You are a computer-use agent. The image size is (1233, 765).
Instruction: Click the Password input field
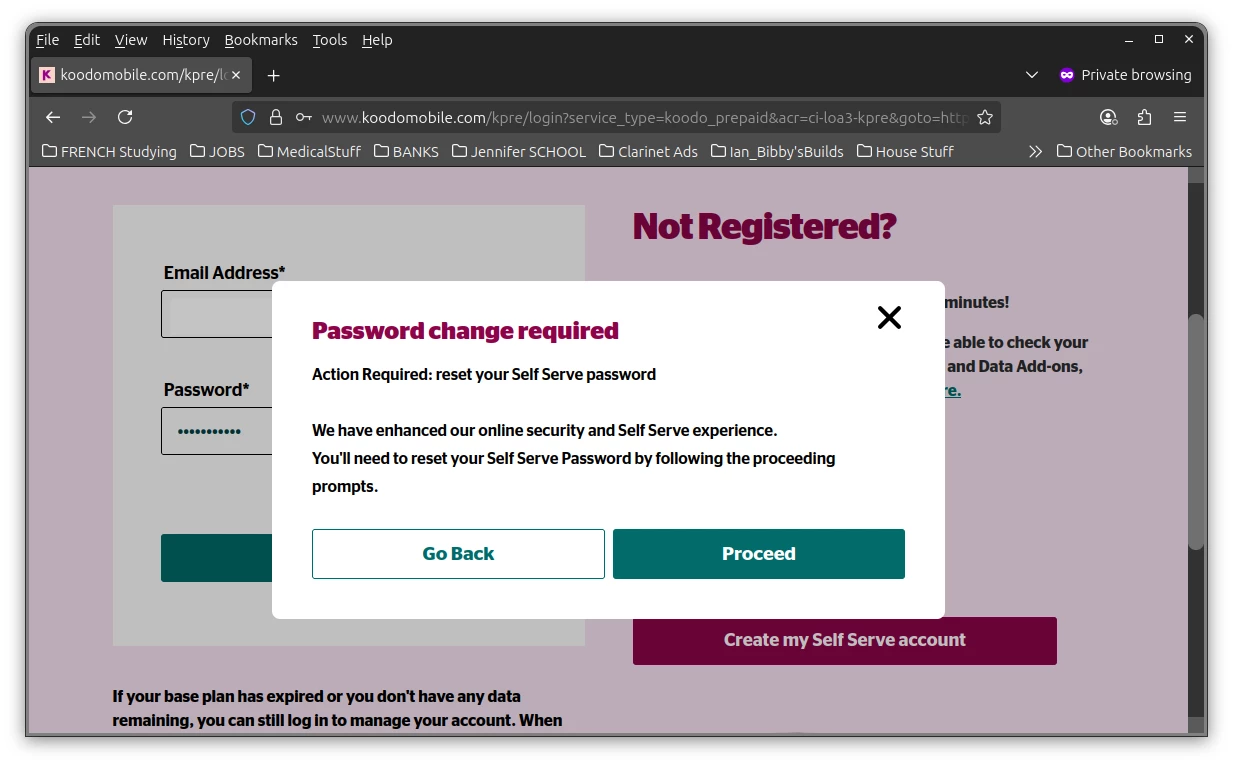click(217, 431)
